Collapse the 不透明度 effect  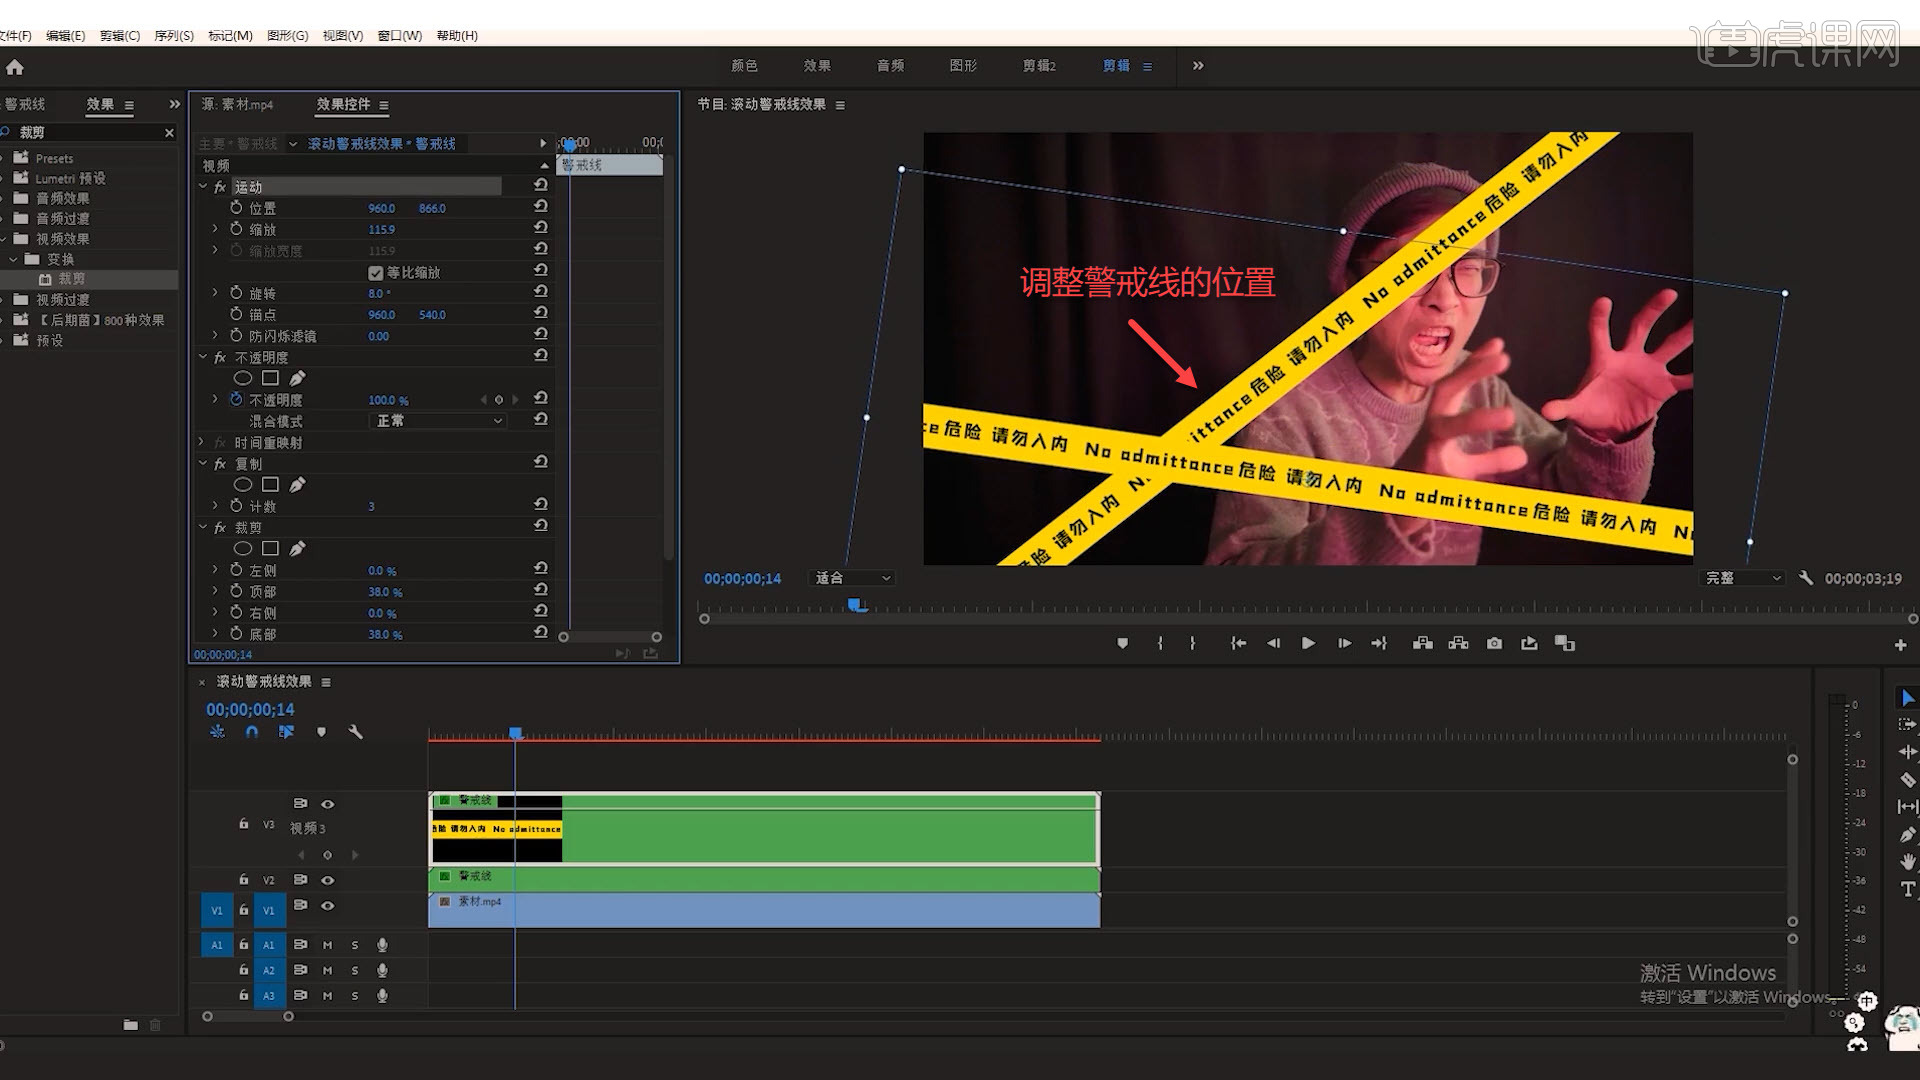(x=203, y=357)
